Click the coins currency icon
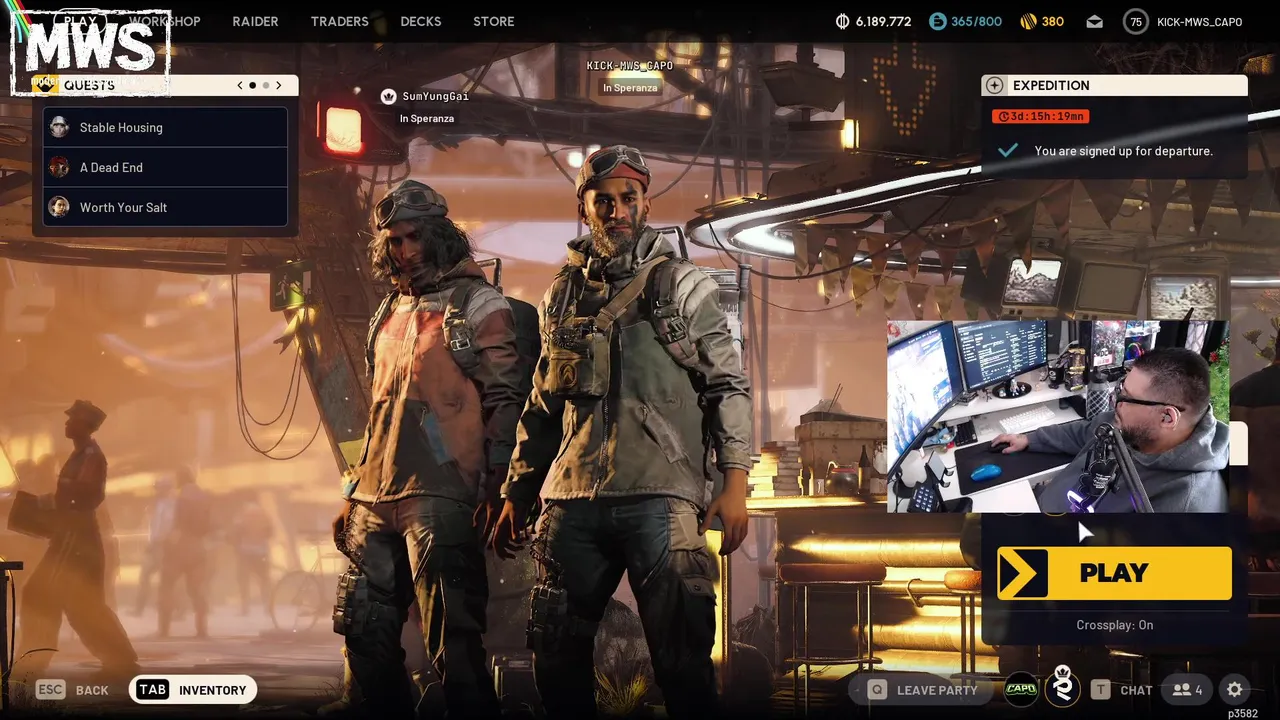This screenshot has width=1280, height=720. 842,21
